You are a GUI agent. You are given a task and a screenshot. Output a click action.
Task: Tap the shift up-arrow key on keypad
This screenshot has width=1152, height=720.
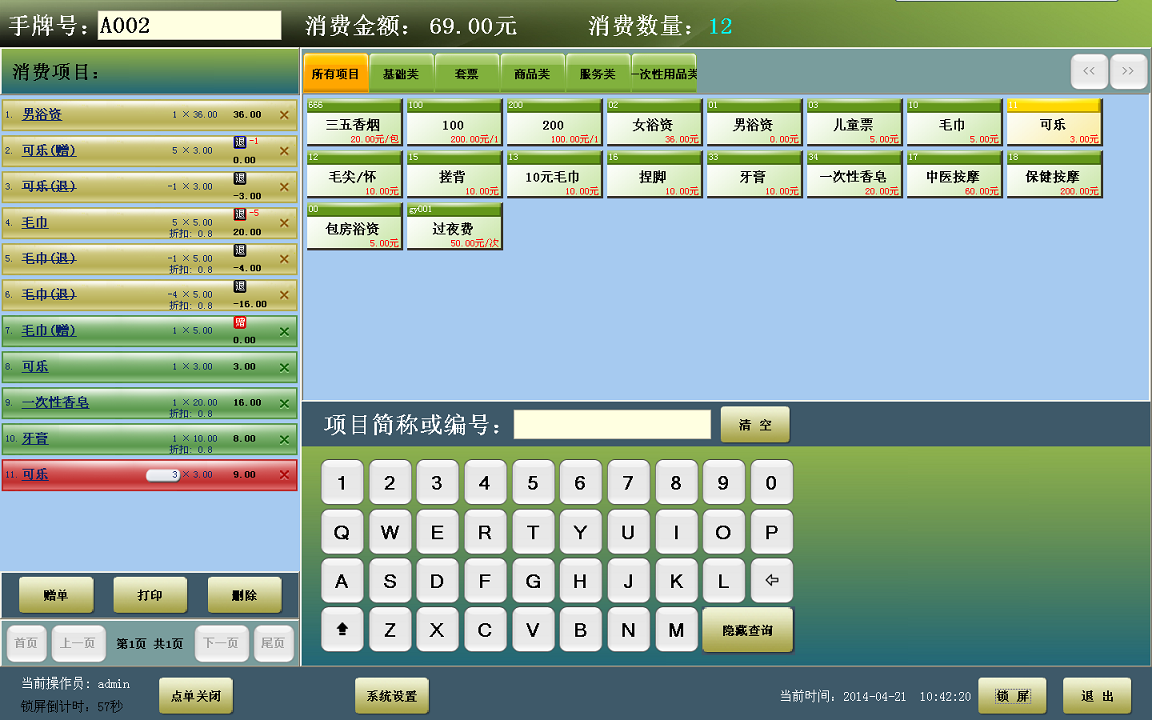(342, 630)
